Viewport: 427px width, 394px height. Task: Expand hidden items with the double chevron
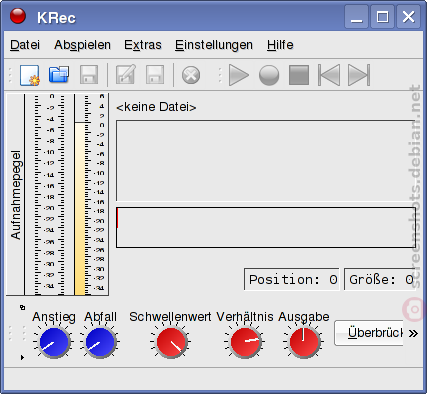[413, 333]
